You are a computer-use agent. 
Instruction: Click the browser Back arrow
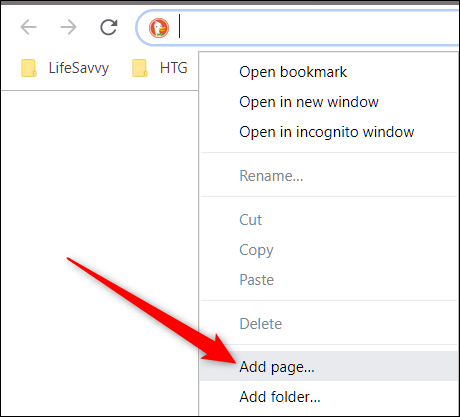point(28,27)
